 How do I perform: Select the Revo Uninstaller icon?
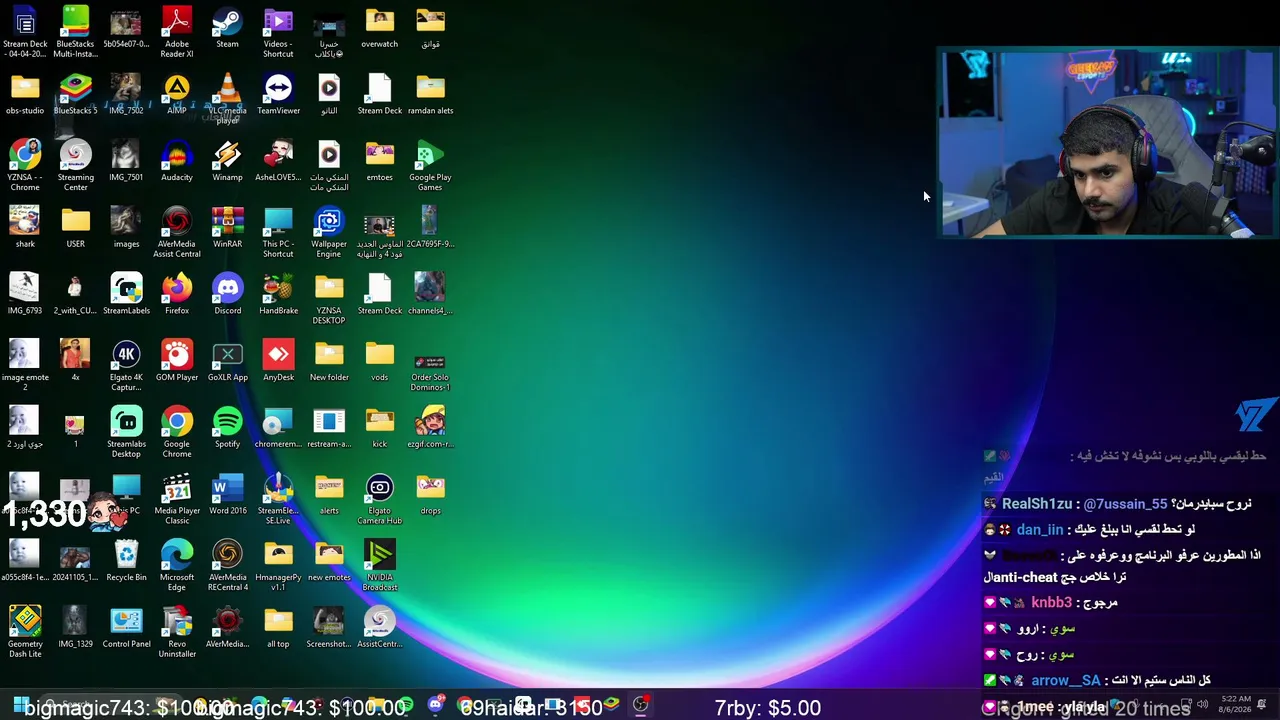177,633
